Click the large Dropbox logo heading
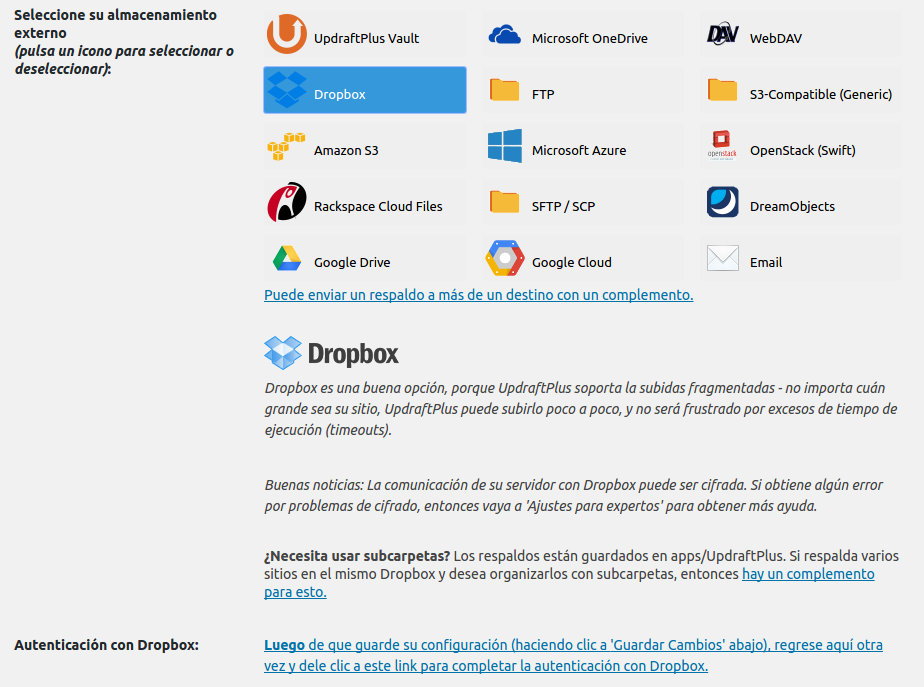The image size is (924, 687). 331,353
